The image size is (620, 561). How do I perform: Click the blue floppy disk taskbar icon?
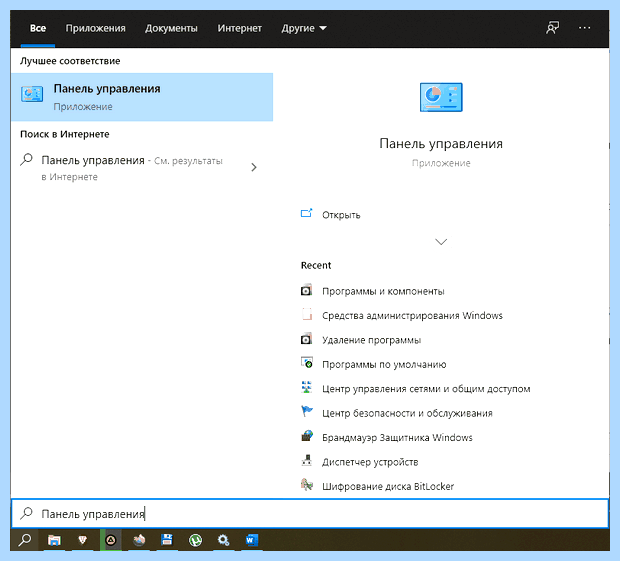(167, 540)
